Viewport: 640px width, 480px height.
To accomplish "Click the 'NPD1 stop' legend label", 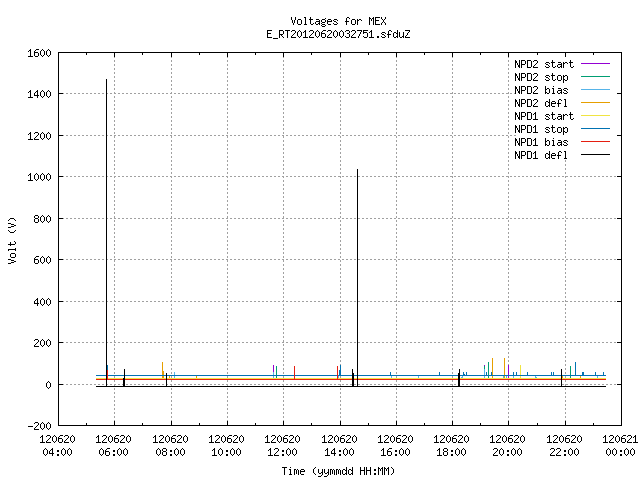I will tap(541, 129).
